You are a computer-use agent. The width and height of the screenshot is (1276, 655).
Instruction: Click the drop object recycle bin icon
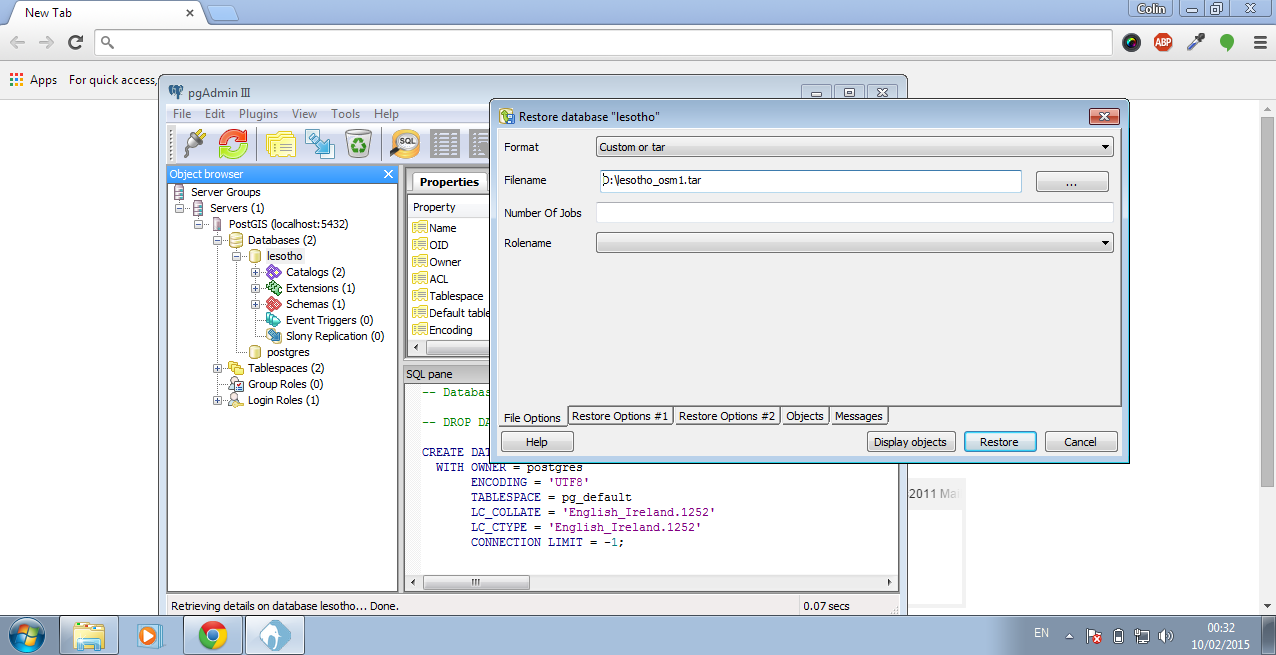358,144
